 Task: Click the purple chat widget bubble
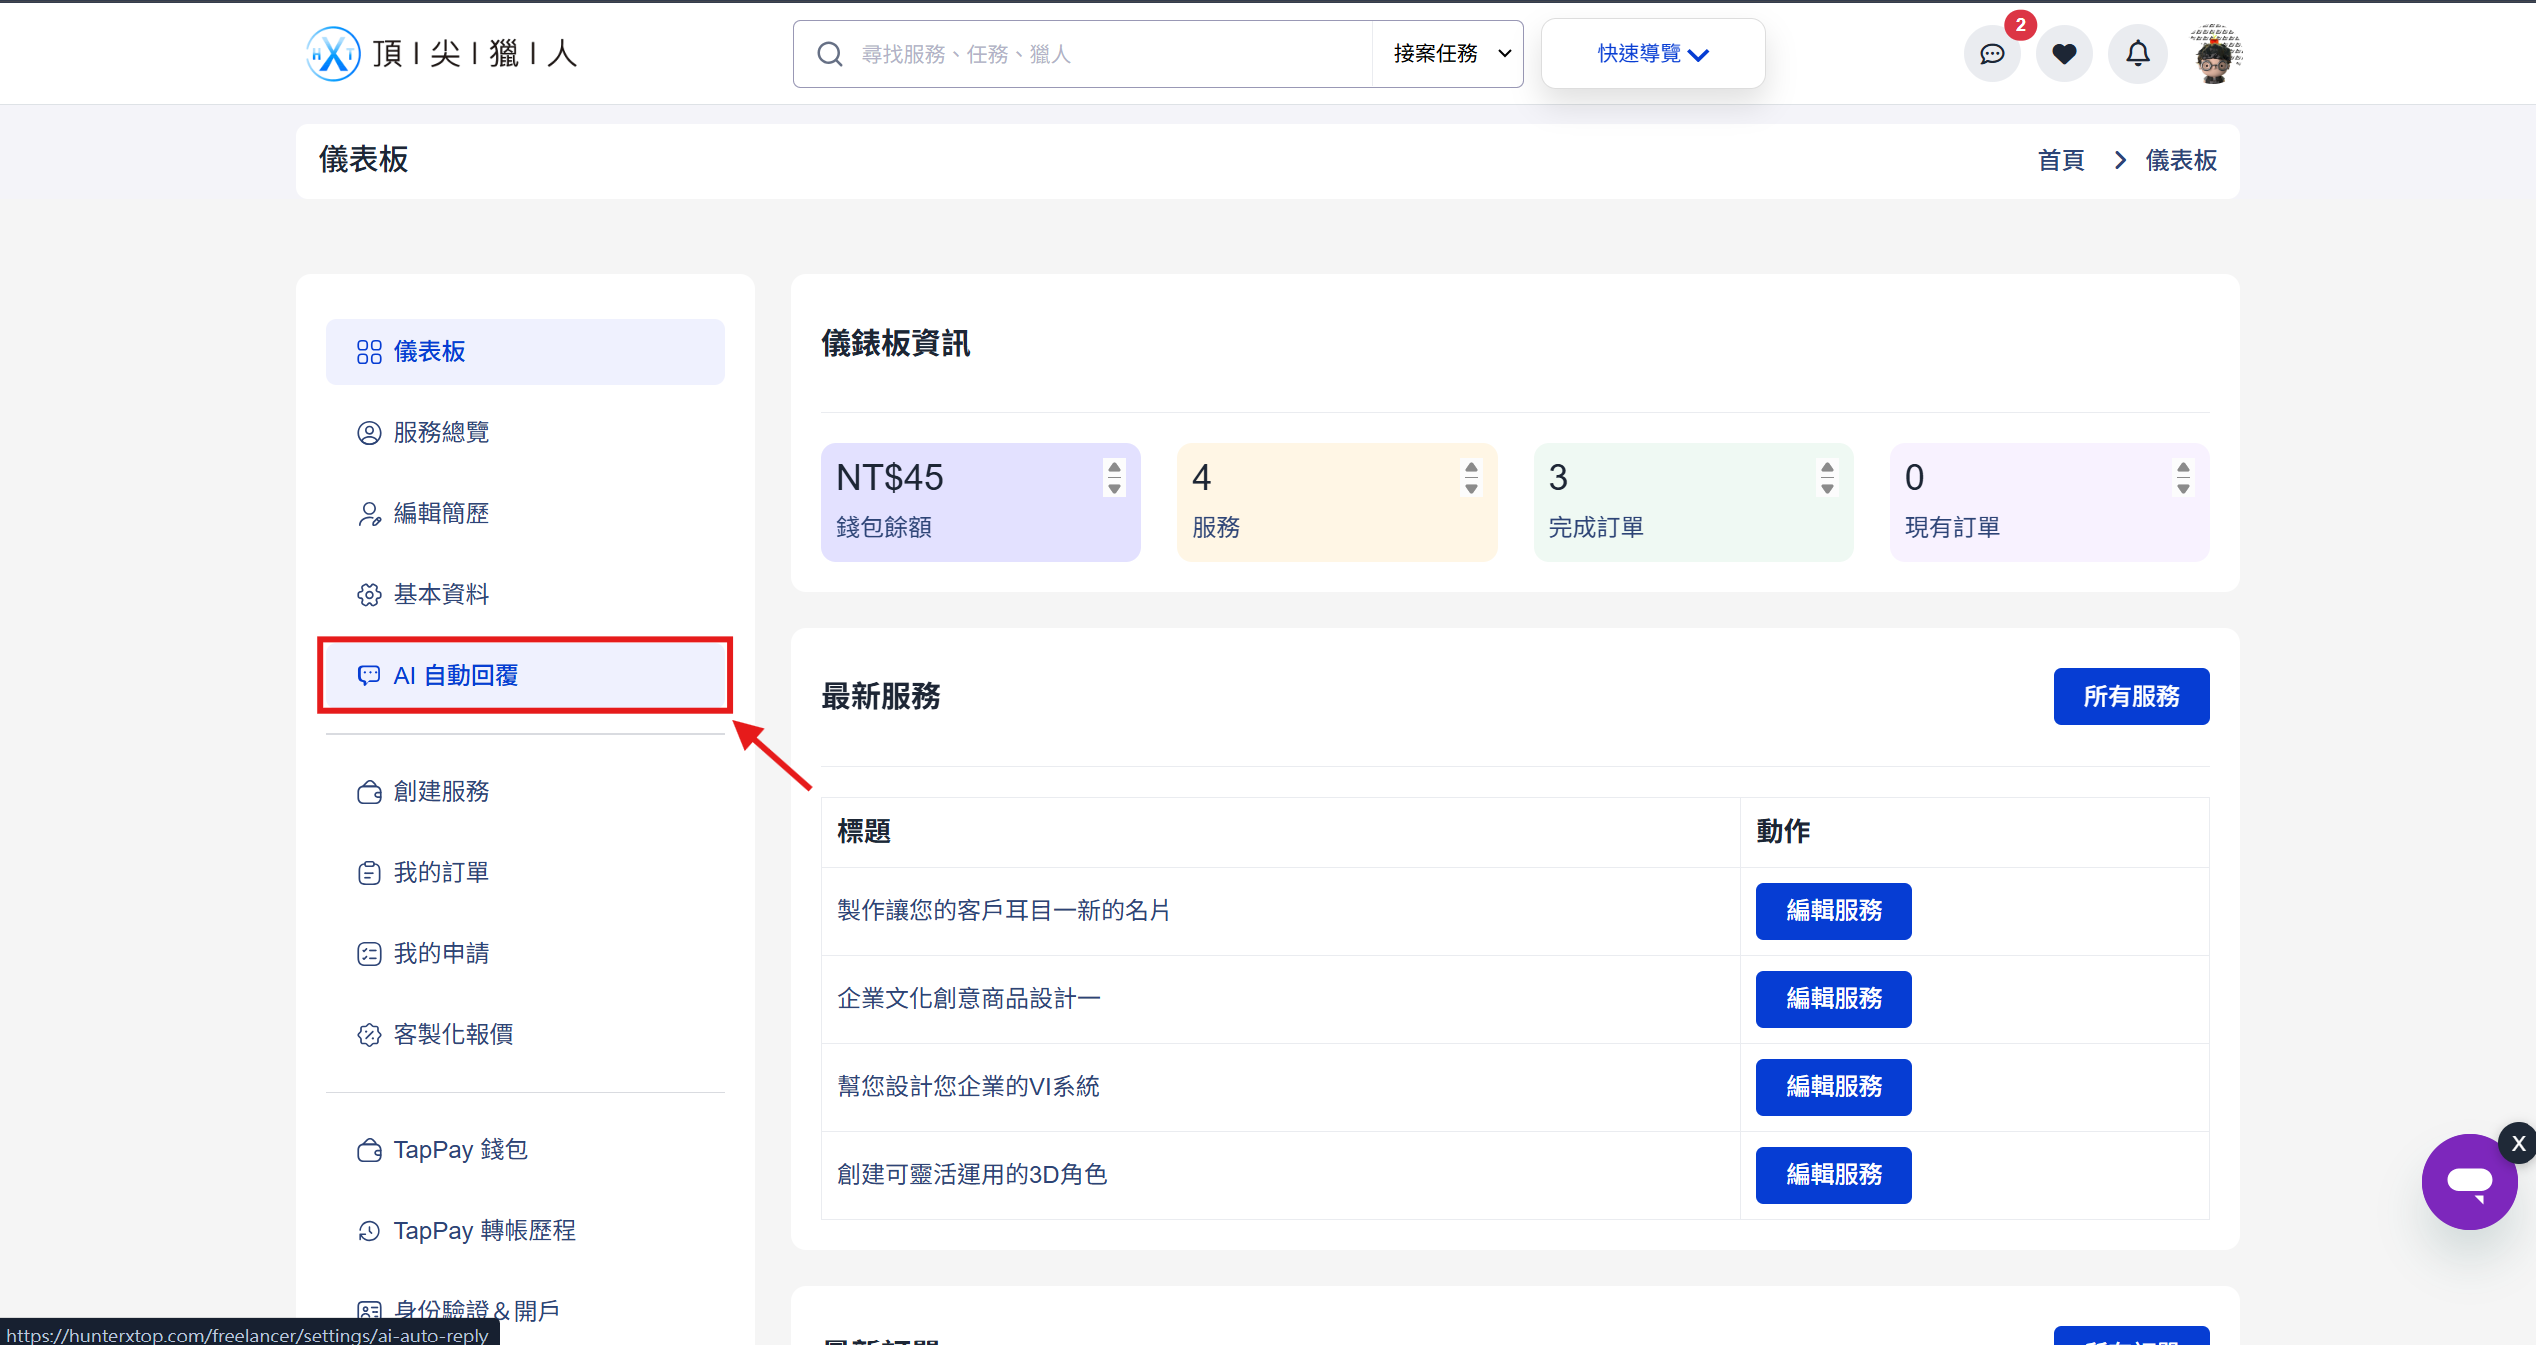click(x=2468, y=1182)
